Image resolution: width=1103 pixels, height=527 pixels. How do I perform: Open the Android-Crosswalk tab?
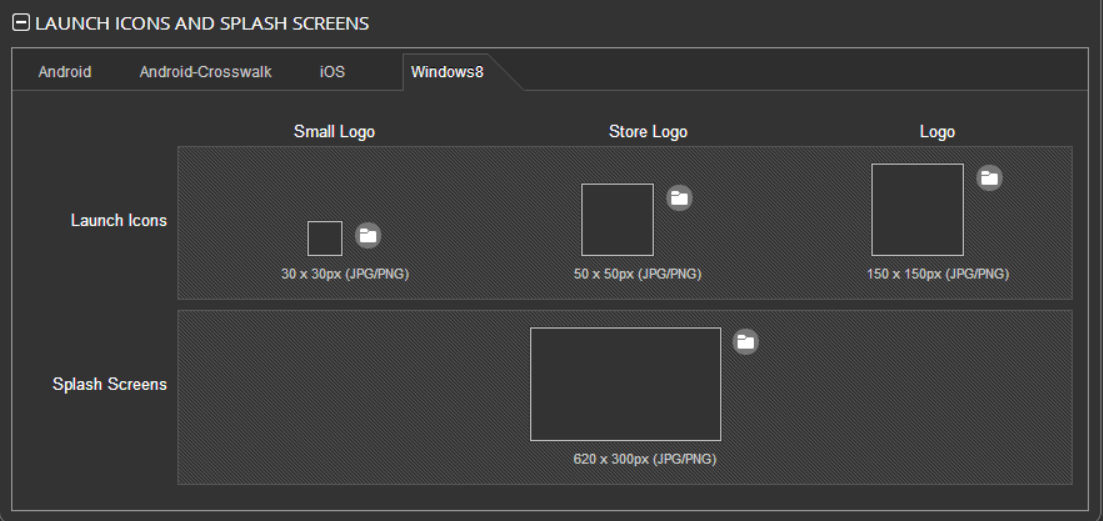[x=205, y=72]
